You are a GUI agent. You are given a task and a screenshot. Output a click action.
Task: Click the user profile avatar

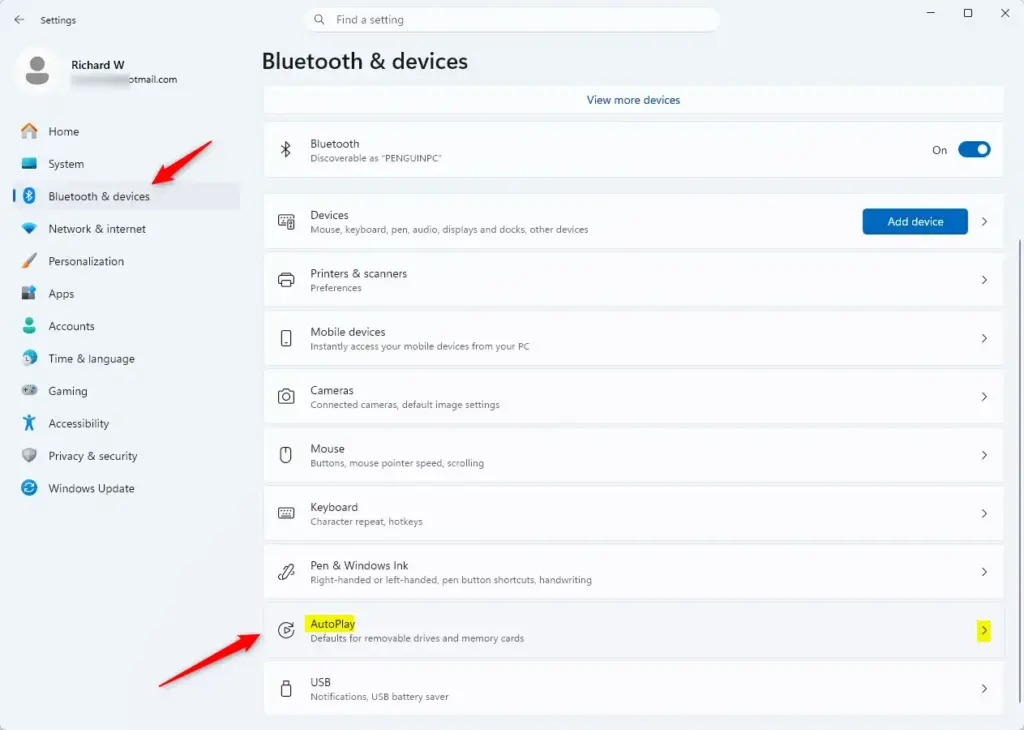37,71
